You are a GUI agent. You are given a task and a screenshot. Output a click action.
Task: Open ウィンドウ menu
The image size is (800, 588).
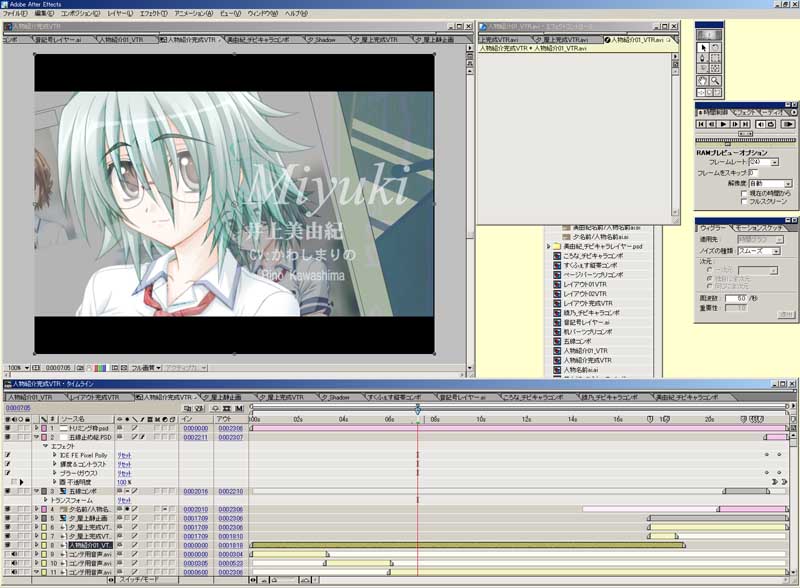coord(263,14)
